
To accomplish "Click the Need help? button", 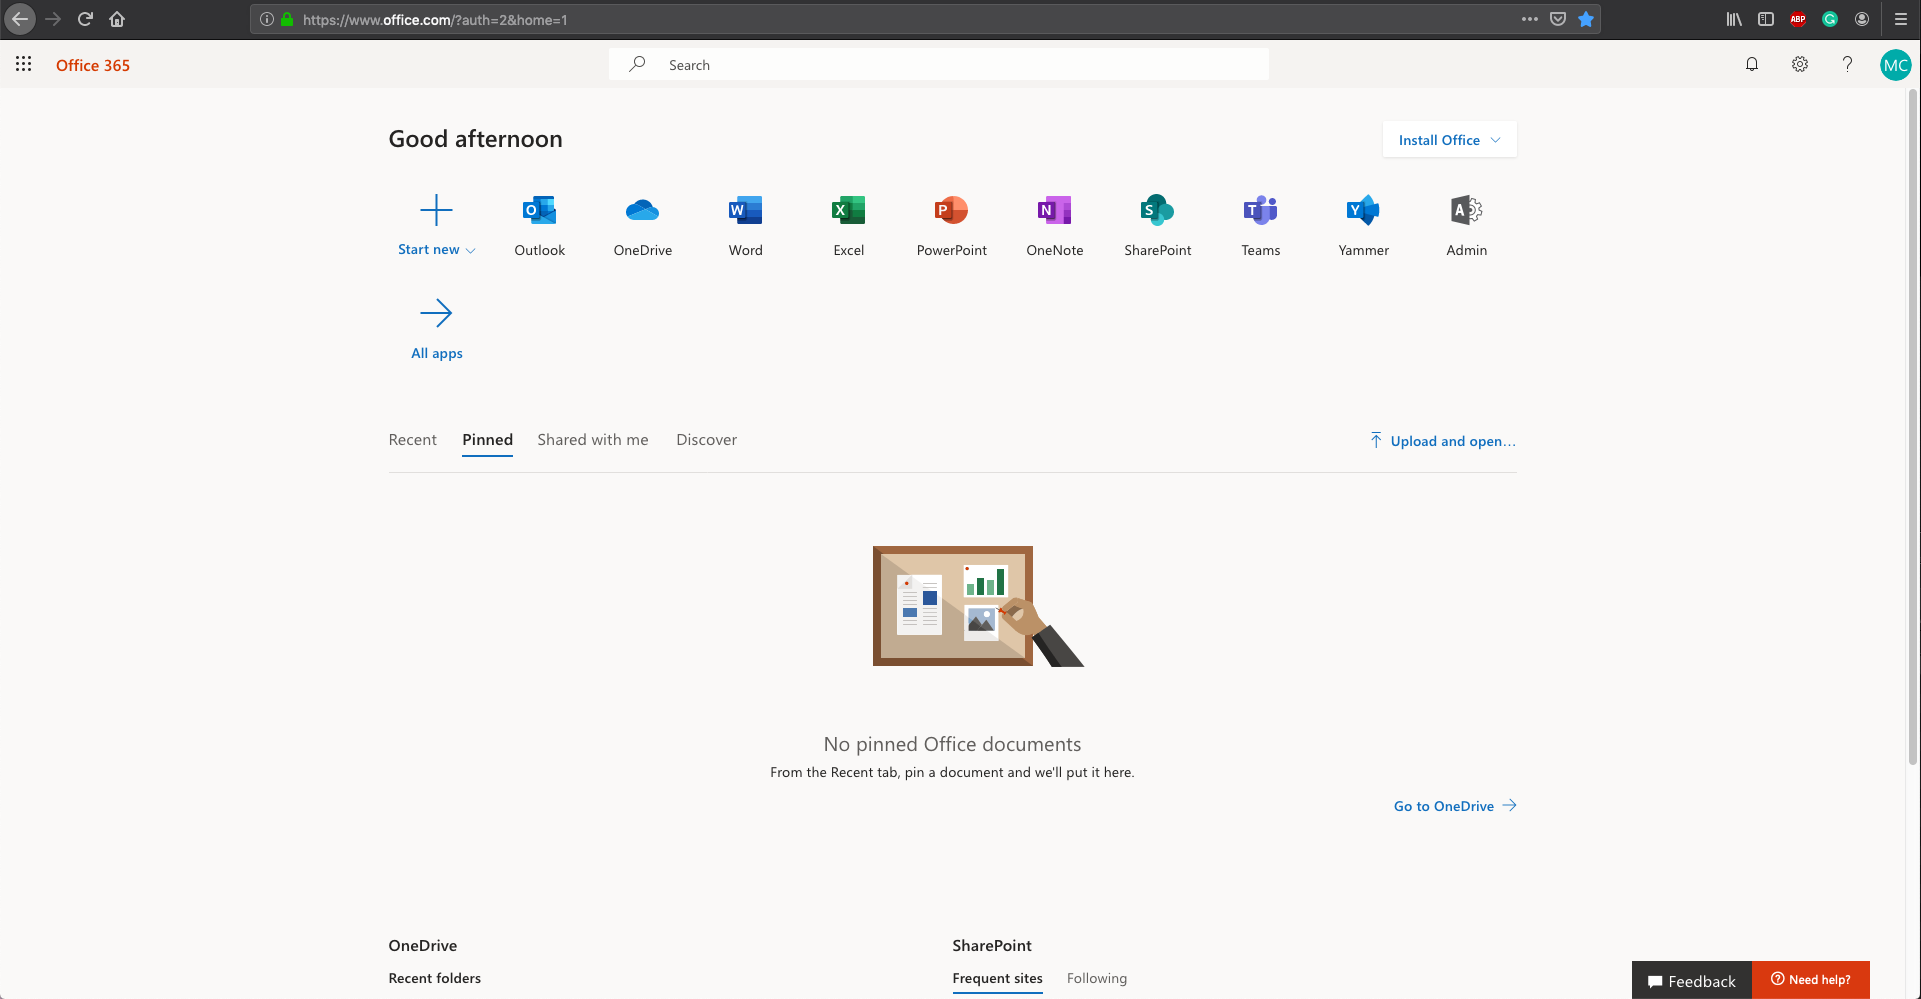I will pos(1811,980).
